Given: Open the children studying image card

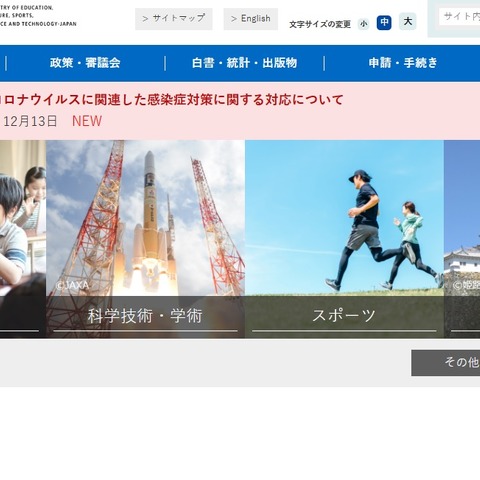Looking at the screenshot, I should tap(23, 239).
